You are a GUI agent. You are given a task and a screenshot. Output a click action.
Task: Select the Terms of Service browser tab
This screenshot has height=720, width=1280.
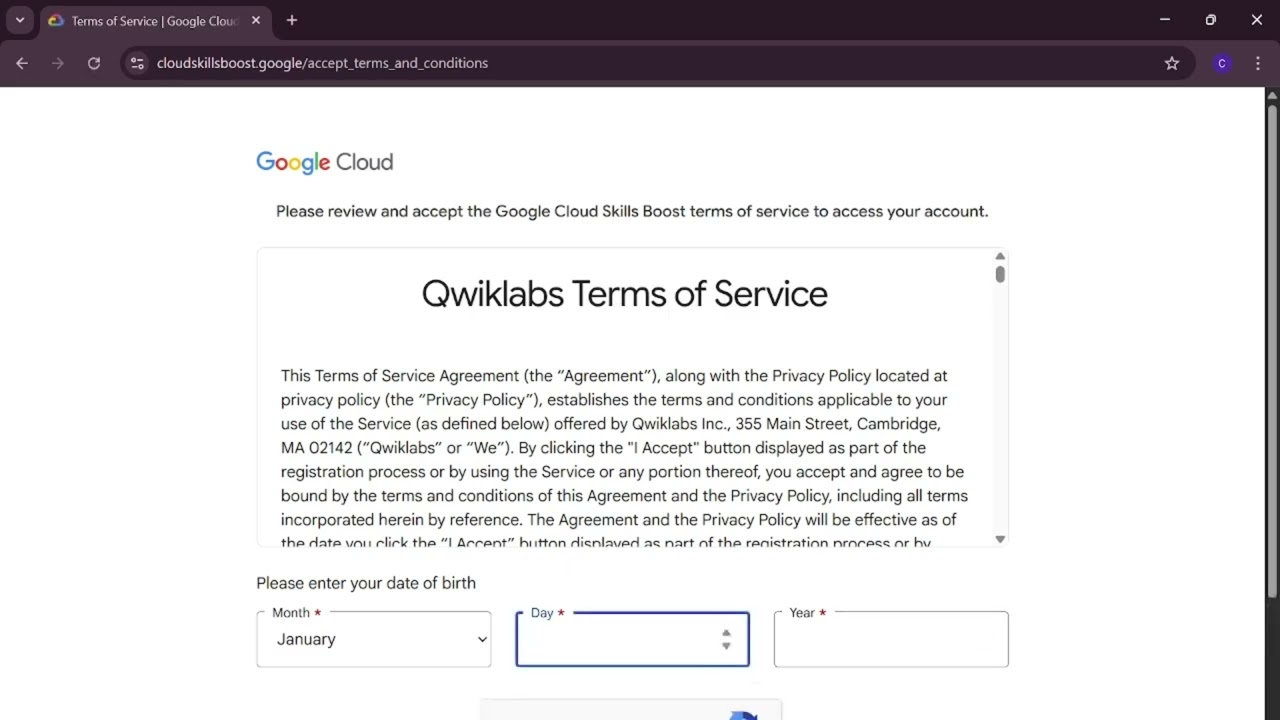point(155,20)
